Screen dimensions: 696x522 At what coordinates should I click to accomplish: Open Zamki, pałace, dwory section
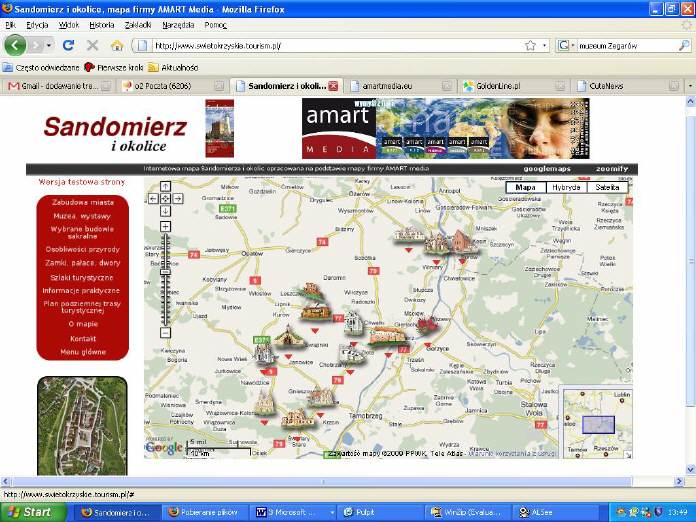click(x=83, y=263)
